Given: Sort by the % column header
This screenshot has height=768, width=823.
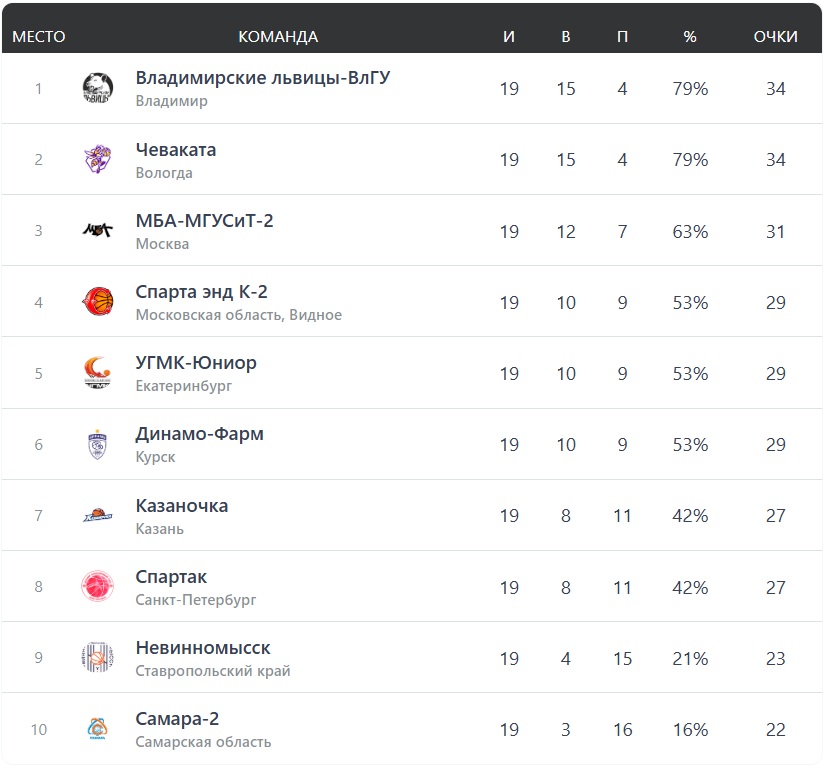Looking at the screenshot, I should click(690, 37).
